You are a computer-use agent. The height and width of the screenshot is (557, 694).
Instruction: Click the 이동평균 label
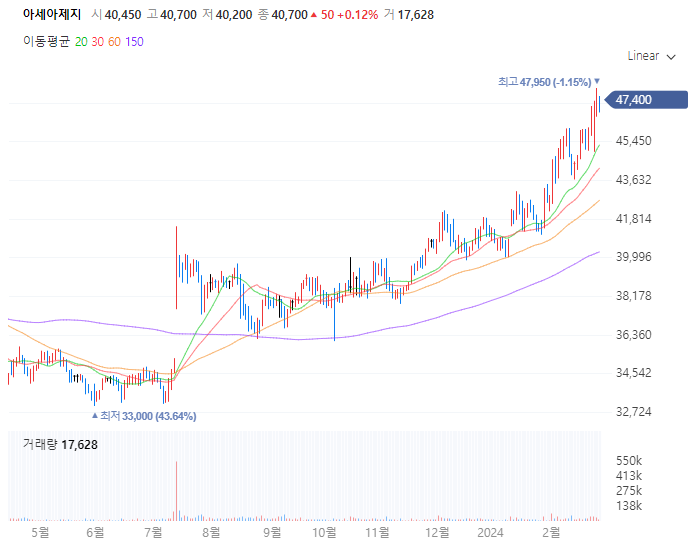click(x=46, y=42)
